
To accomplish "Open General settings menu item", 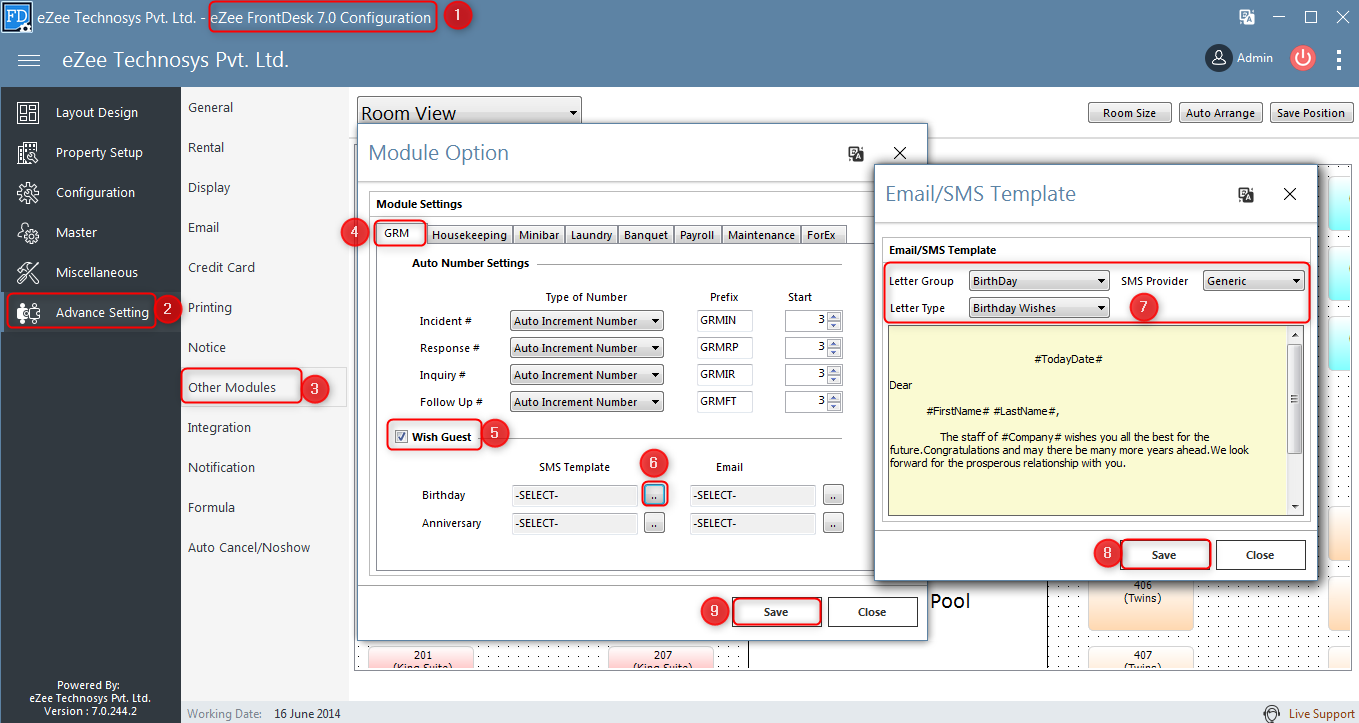I will point(210,107).
